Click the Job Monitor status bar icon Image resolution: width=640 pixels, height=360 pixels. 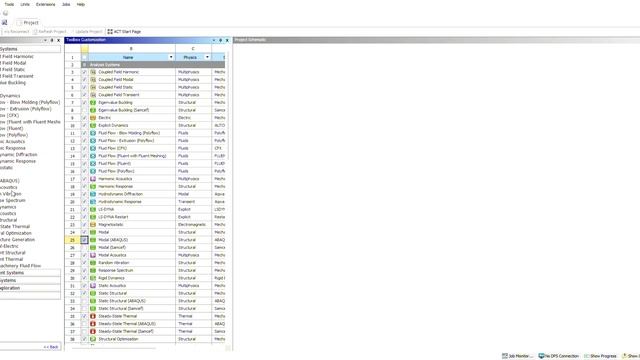pos(504,356)
